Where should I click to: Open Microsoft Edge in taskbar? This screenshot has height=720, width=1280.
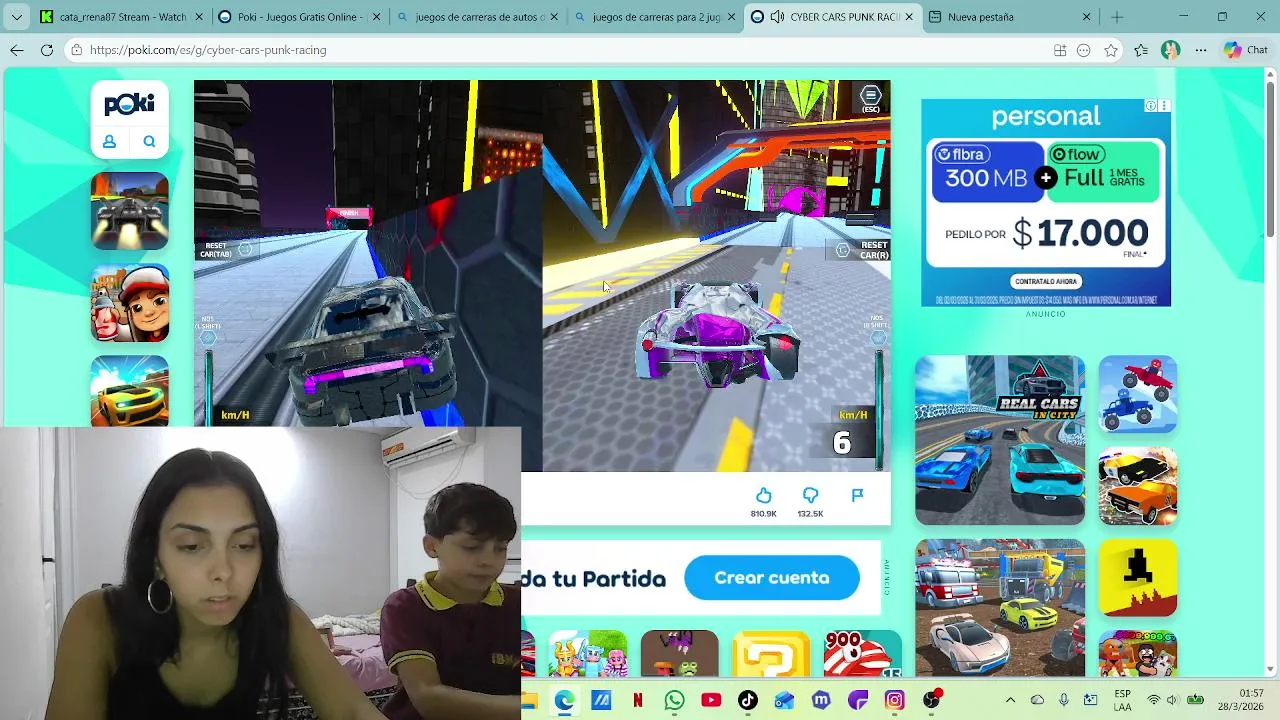(x=564, y=700)
